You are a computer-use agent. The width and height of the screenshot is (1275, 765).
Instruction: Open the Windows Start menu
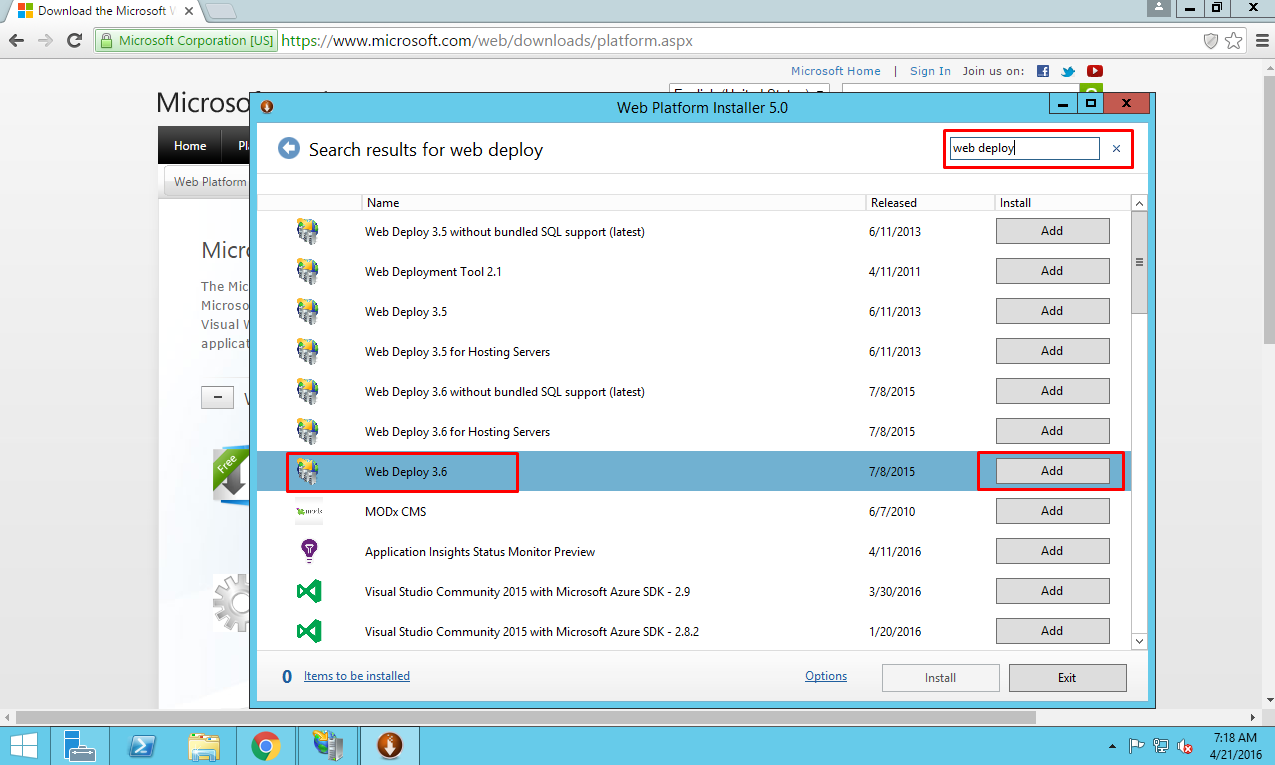tap(24, 746)
